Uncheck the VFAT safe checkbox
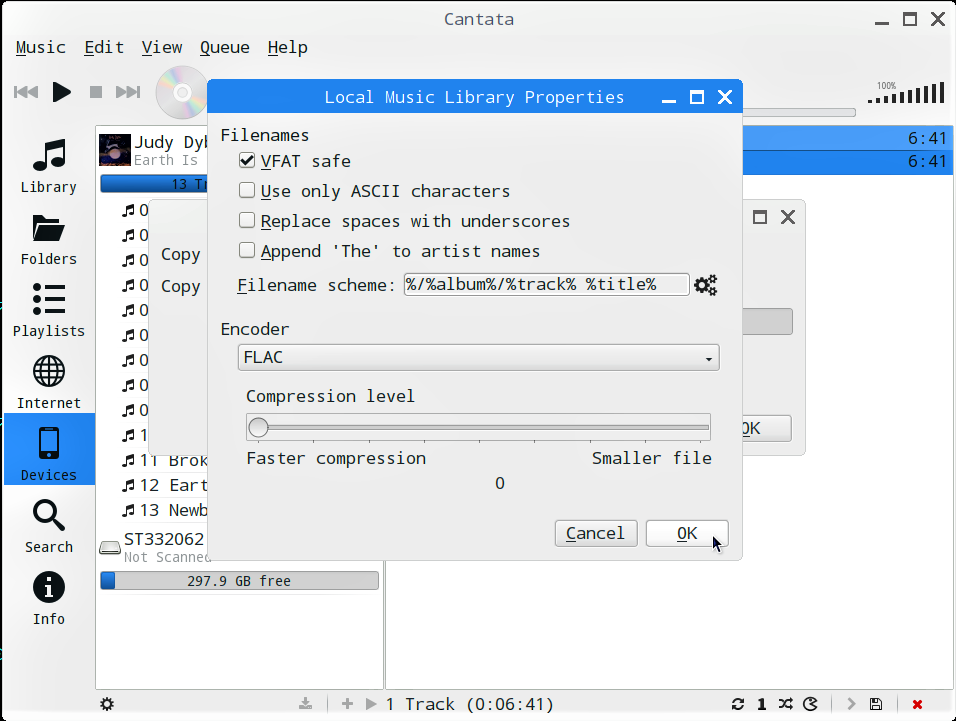Viewport: 956px width, 721px height. coord(247,160)
